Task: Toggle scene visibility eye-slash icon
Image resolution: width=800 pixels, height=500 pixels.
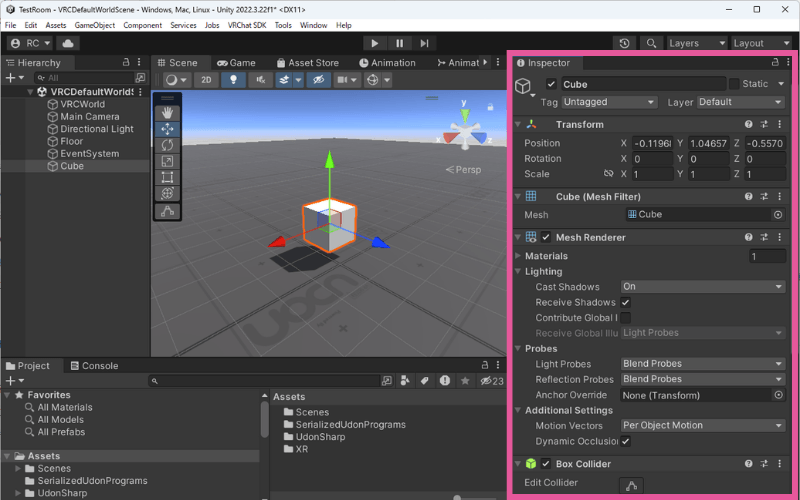Action: tap(318, 80)
